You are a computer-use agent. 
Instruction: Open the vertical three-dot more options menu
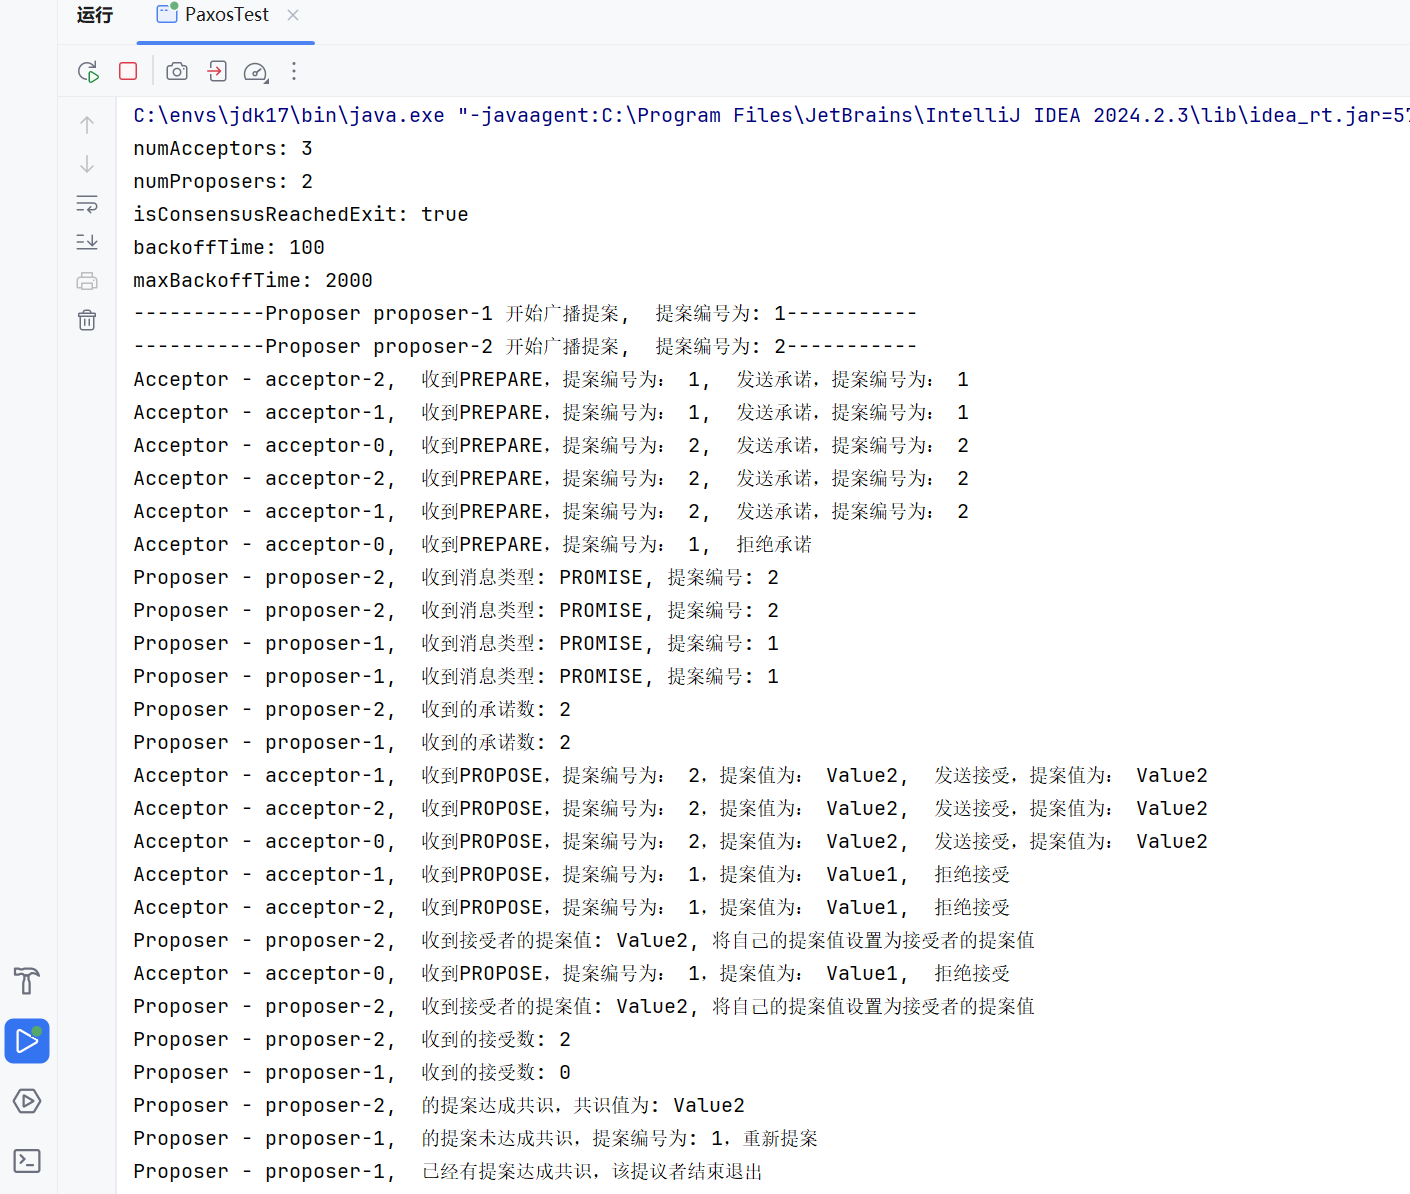point(294,71)
